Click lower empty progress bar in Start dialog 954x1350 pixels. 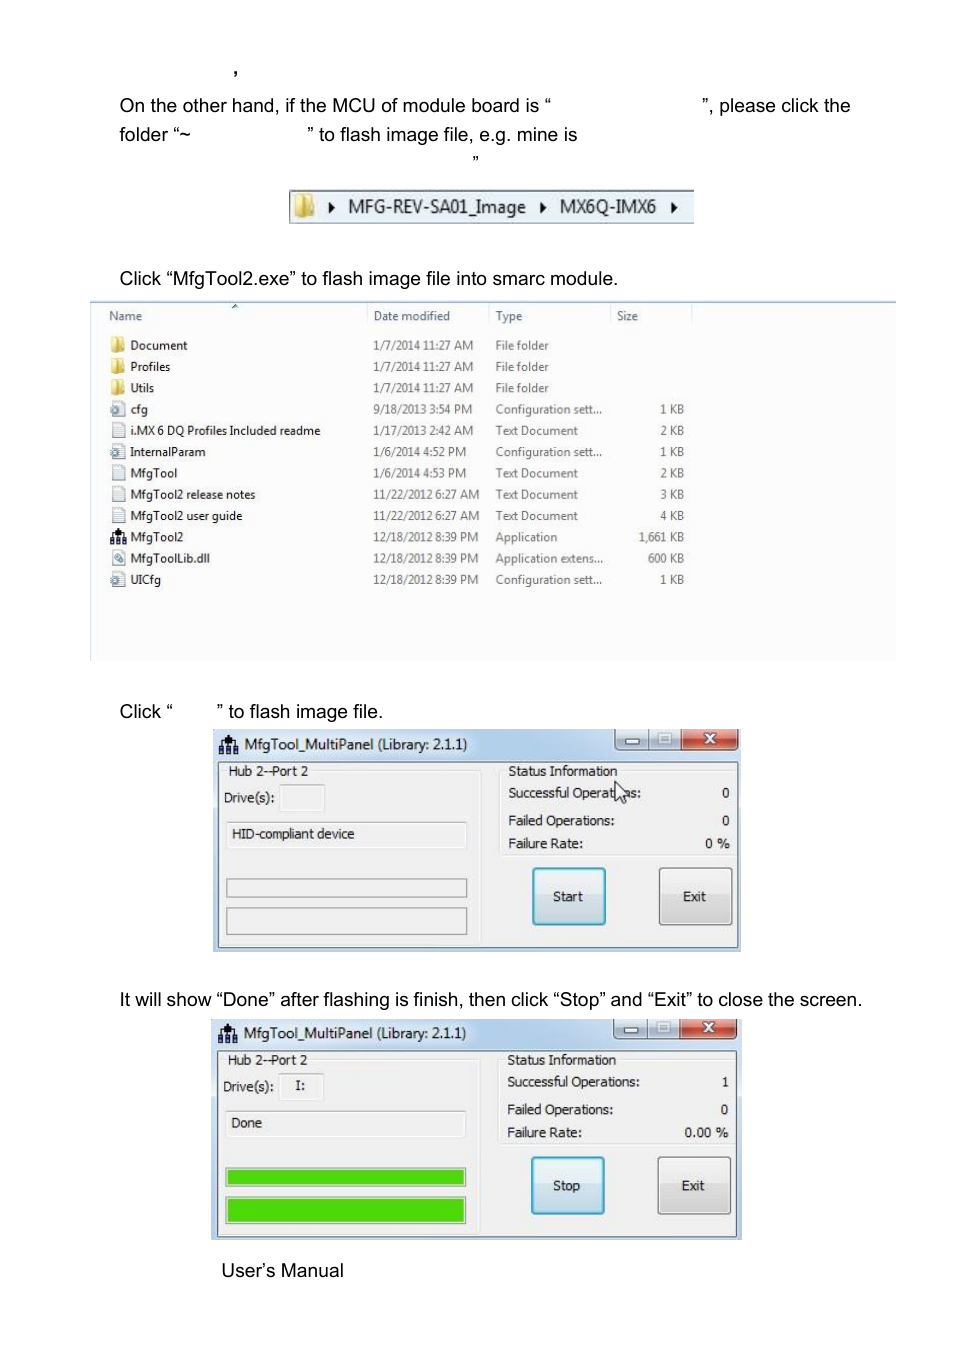[346, 921]
